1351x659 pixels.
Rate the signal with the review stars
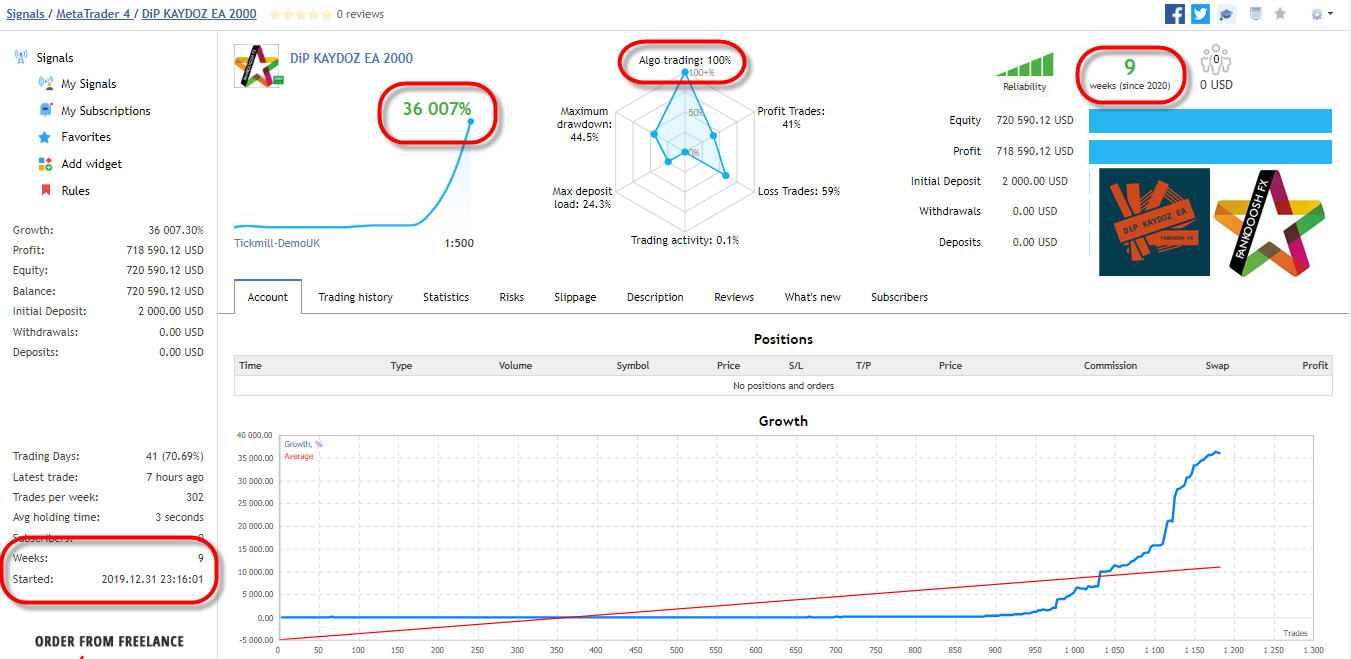click(x=300, y=15)
